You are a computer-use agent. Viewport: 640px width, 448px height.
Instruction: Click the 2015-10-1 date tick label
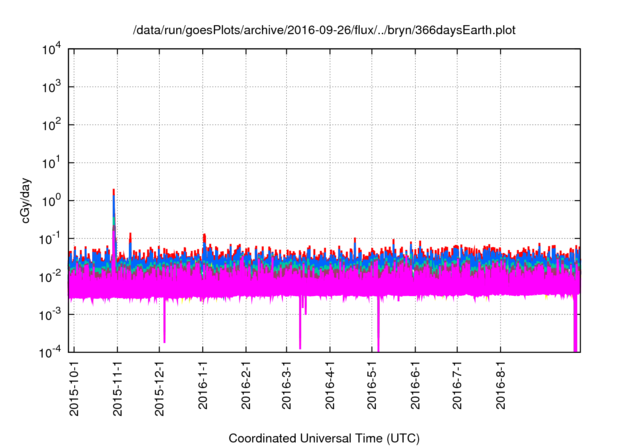click(75, 388)
